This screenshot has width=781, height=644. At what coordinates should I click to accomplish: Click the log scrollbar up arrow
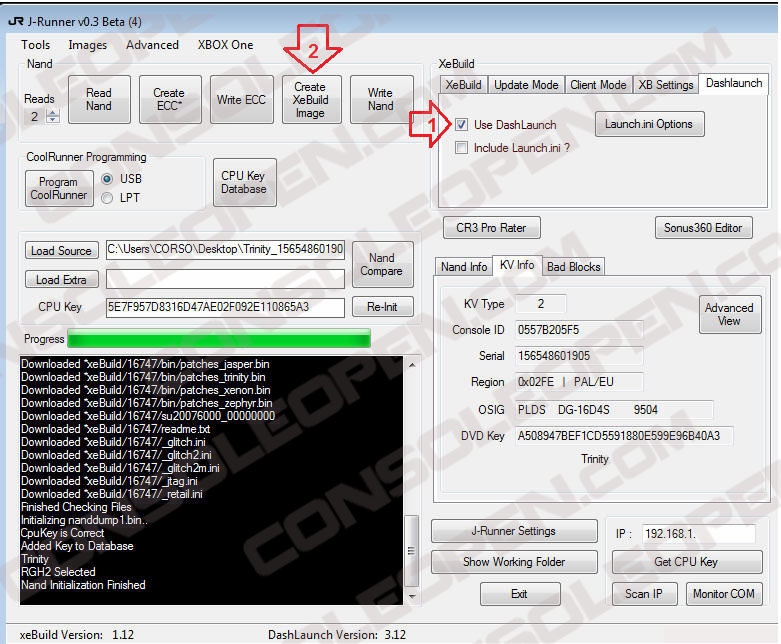point(412,365)
